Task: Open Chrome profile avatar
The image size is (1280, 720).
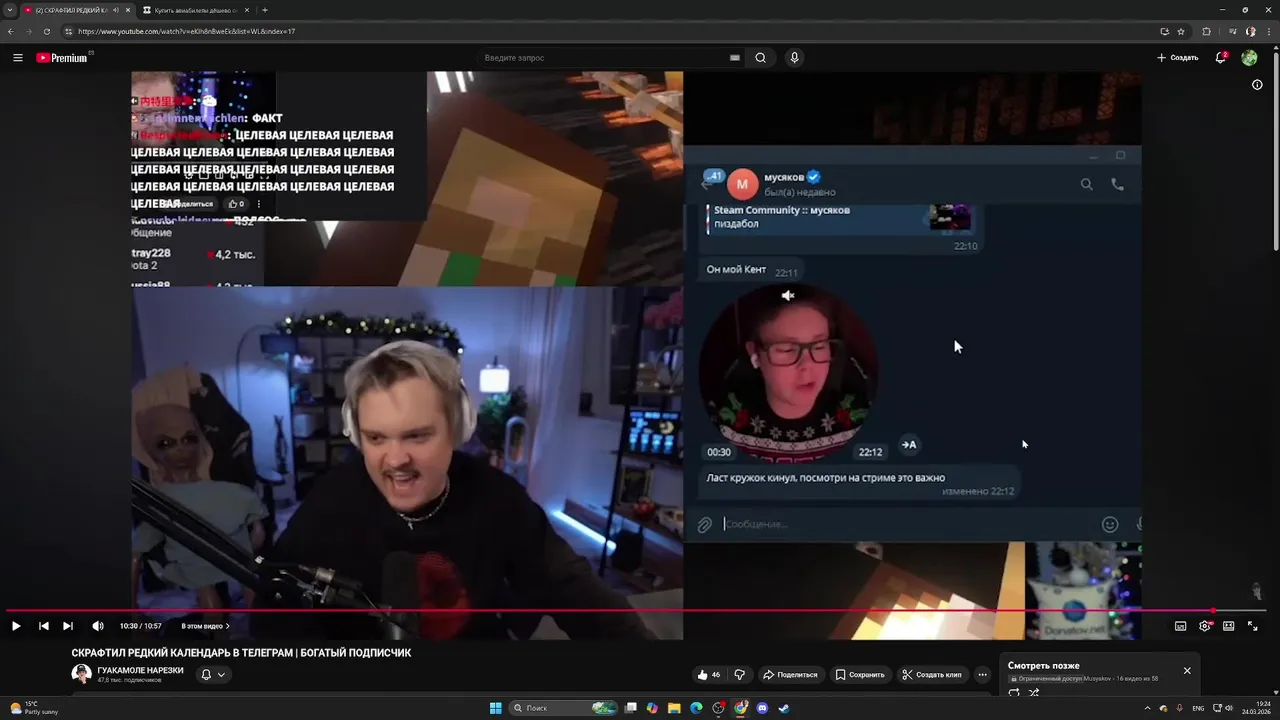Action: [x=1251, y=31]
